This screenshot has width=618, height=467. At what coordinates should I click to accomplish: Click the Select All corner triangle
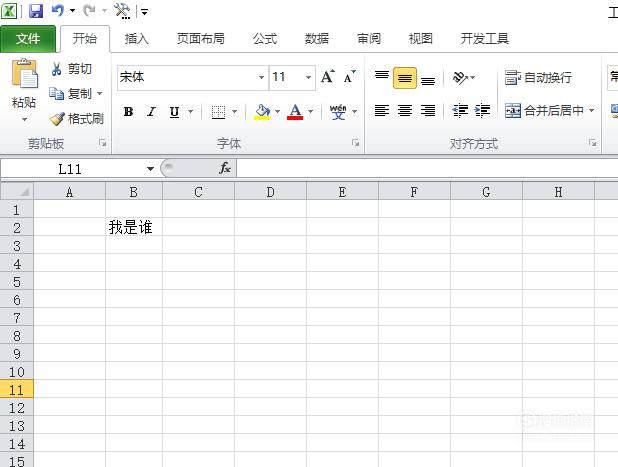click(x=17, y=192)
